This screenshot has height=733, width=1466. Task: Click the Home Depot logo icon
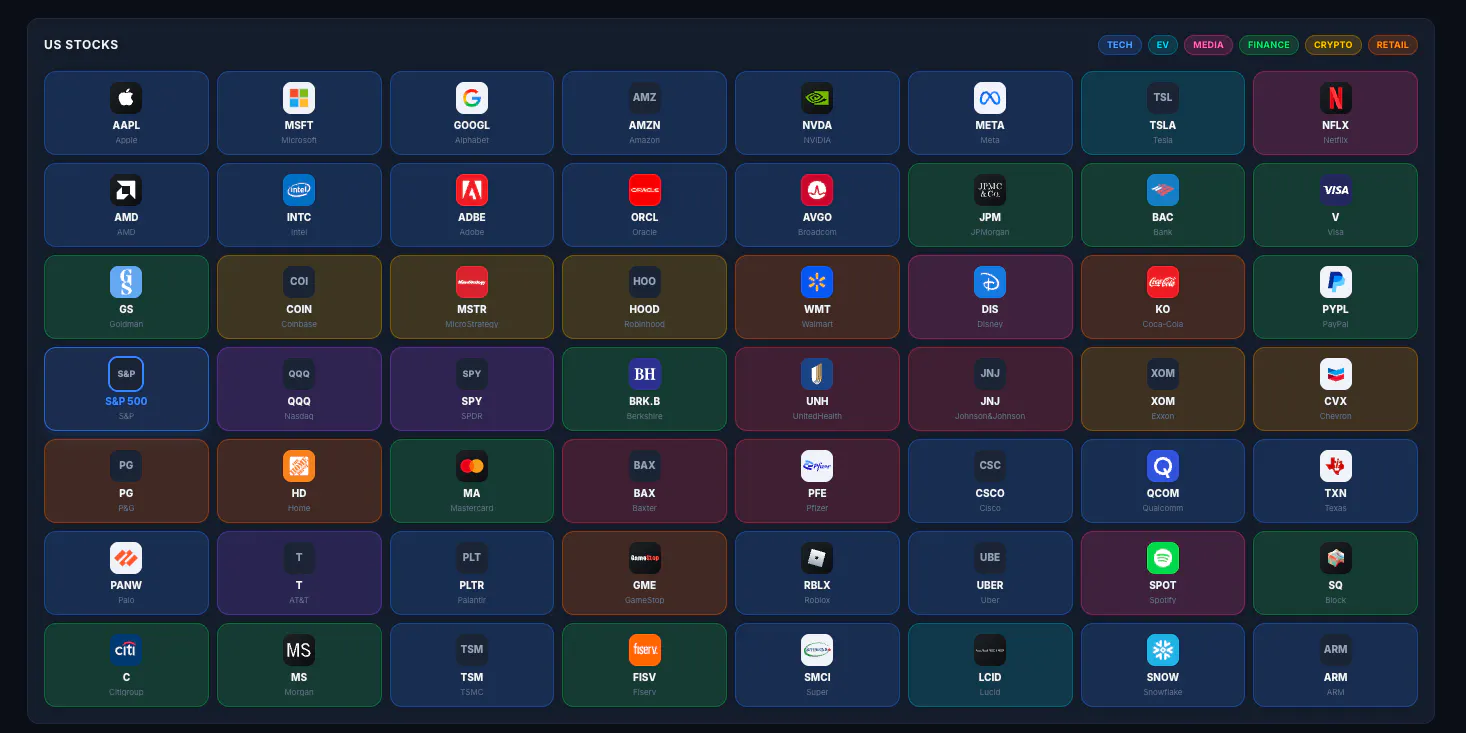pos(299,466)
